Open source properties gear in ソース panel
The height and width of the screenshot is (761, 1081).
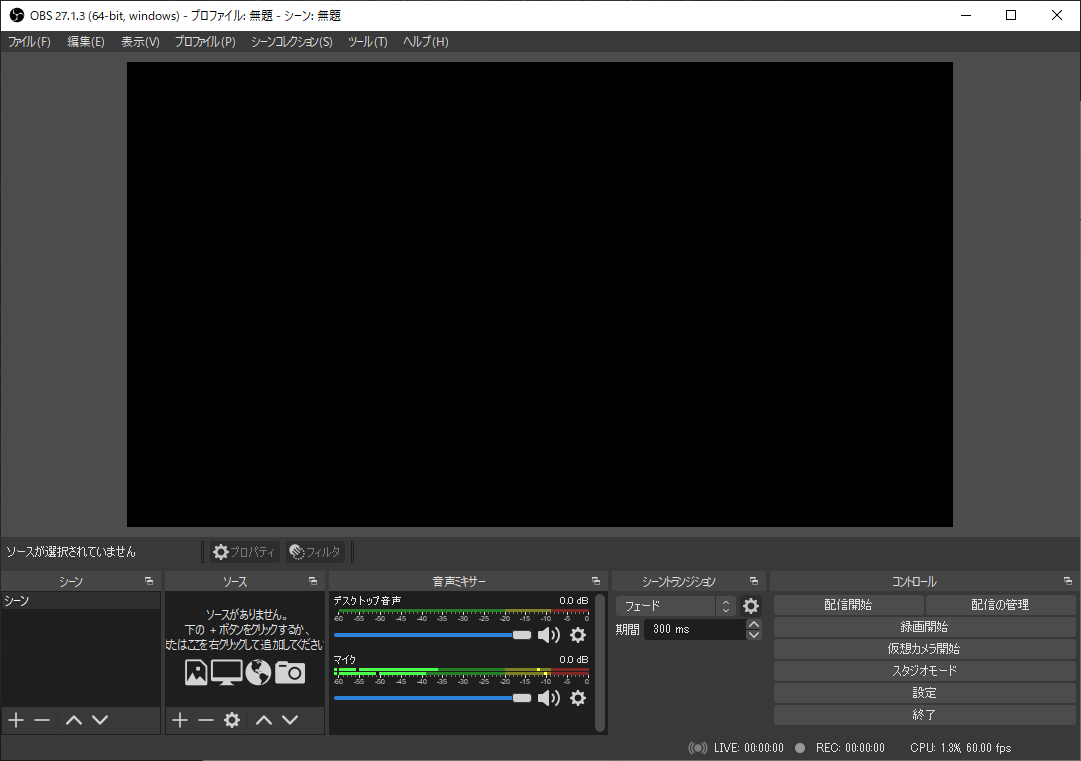coord(232,720)
